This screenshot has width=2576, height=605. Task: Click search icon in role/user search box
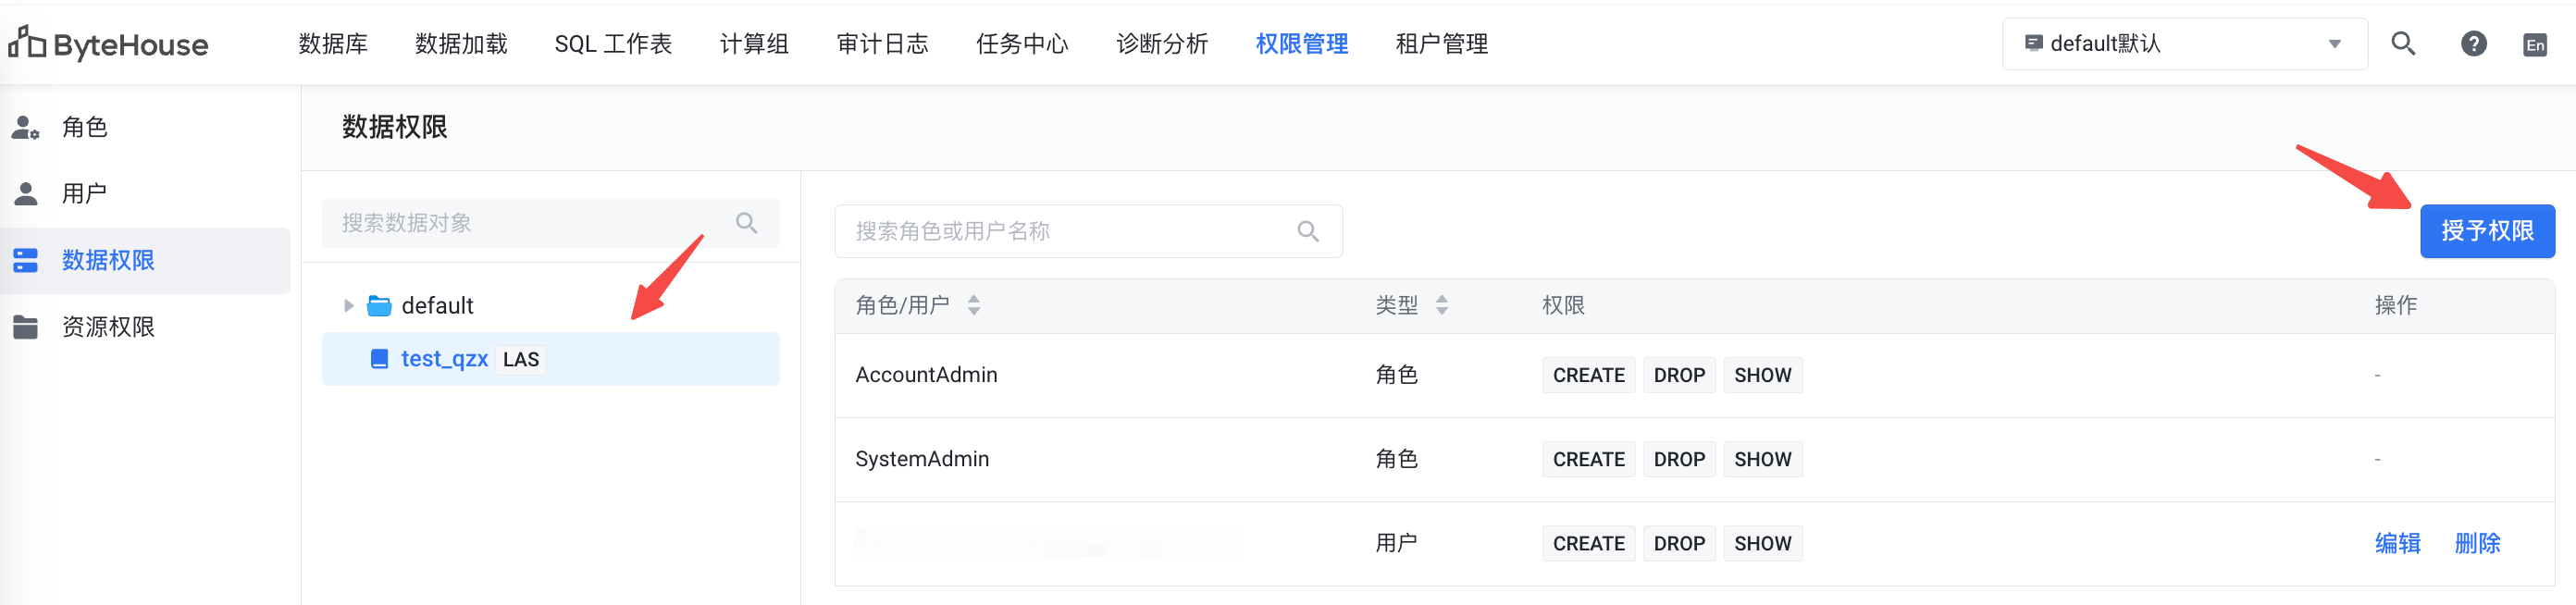point(1307,231)
